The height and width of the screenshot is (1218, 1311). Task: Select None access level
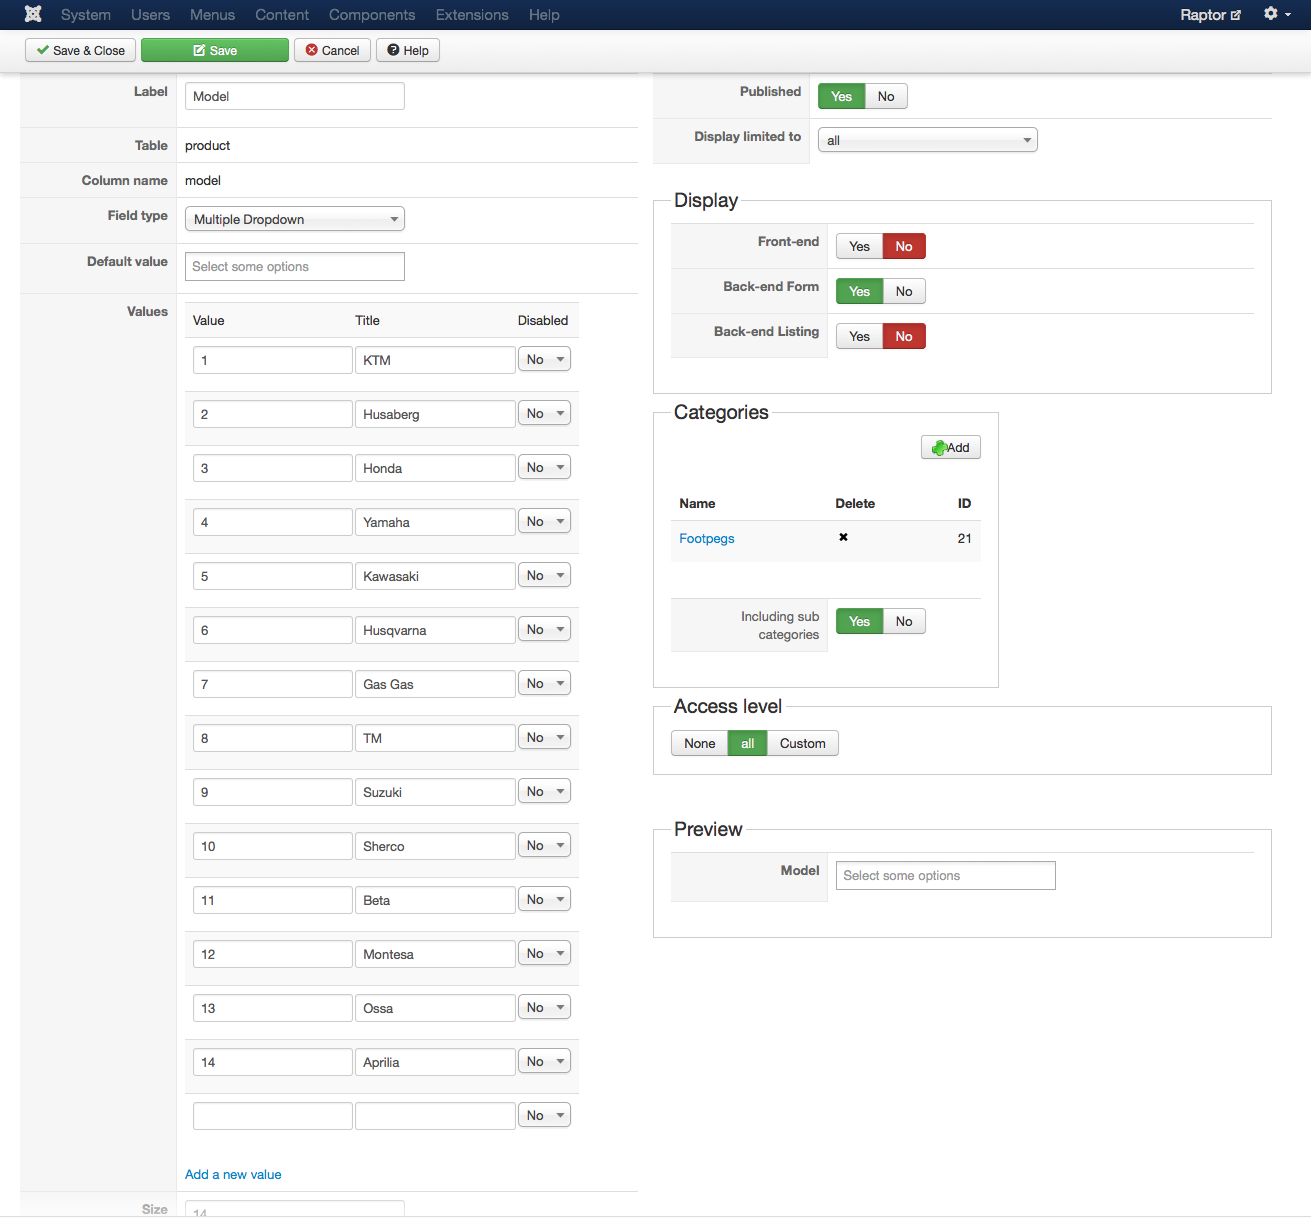700,743
